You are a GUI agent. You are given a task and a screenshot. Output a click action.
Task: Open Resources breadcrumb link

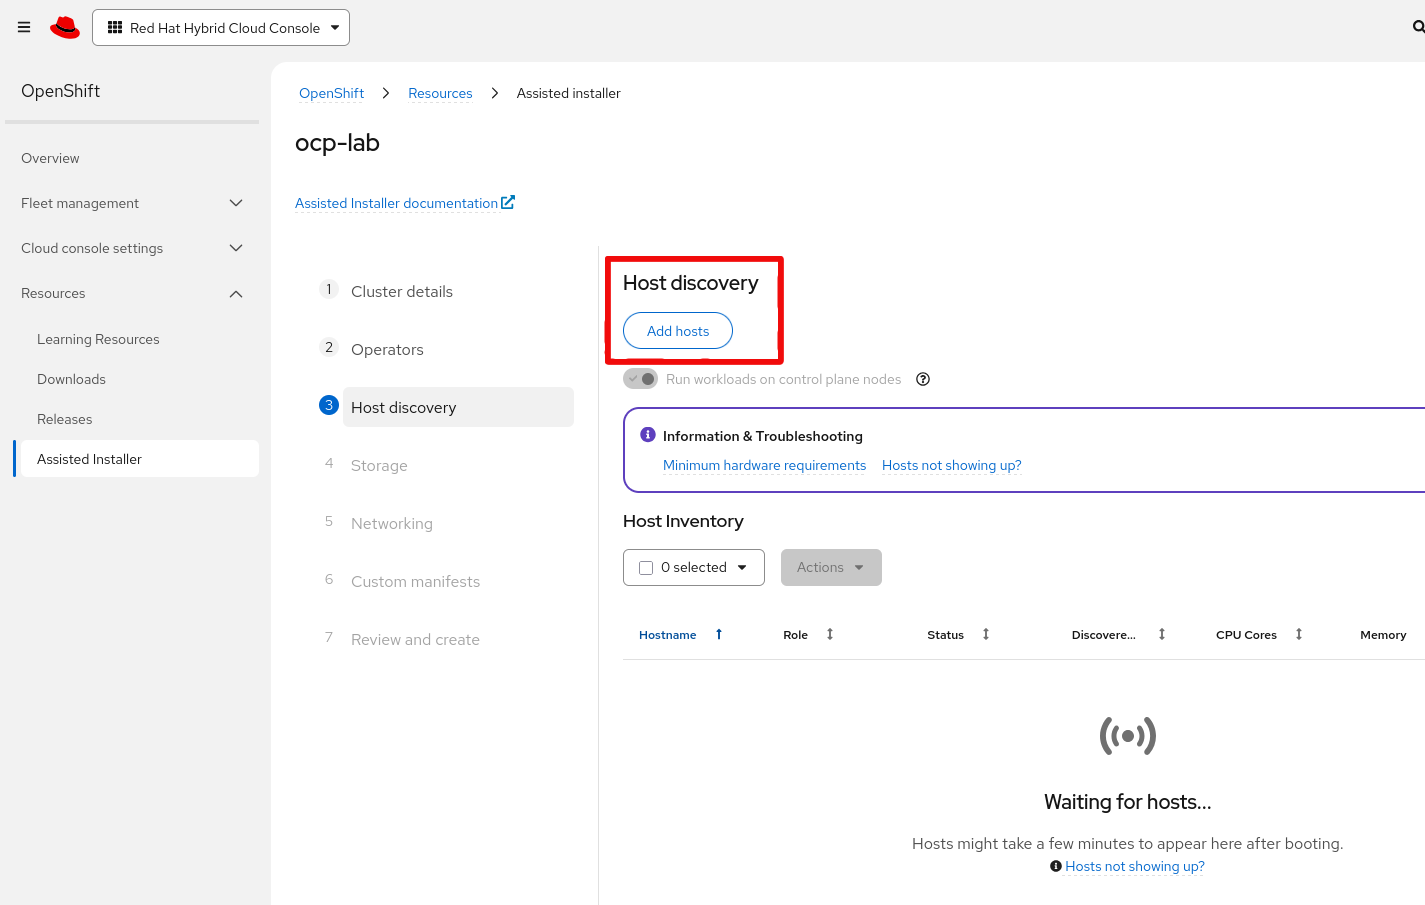click(440, 93)
